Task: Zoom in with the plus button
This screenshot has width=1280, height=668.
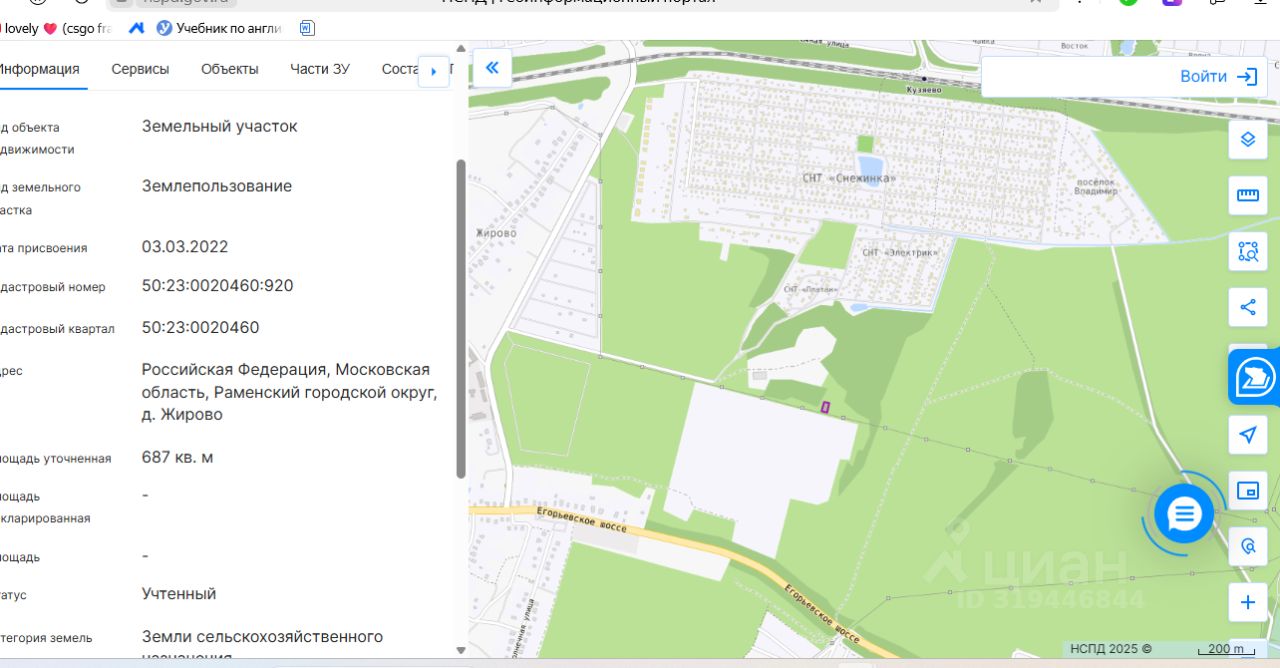Action: [x=1247, y=602]
